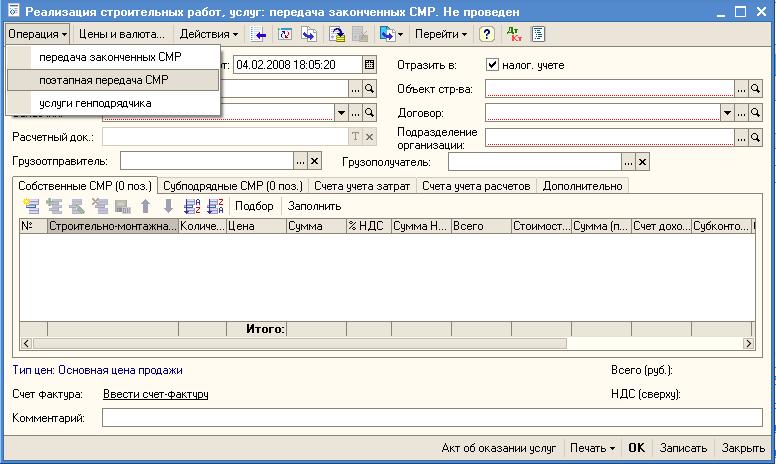Click the move row up arrow icon
This screenshot has width=776, height=464.
tap(146, 206)
